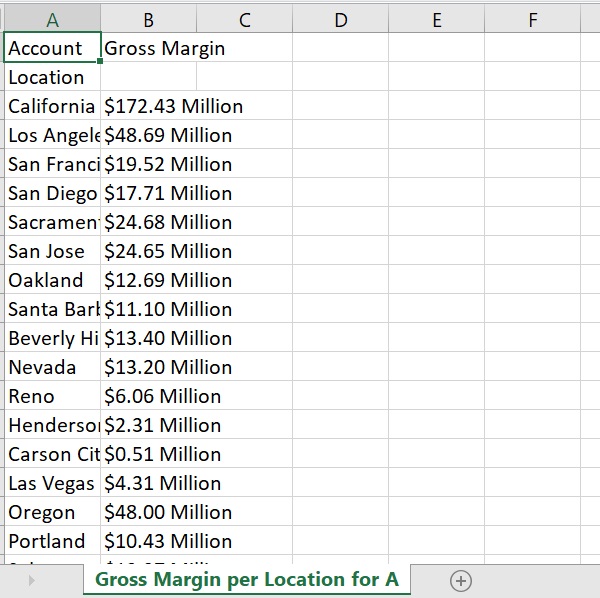Select the Oakland $12.69 Million cell

[148, 280]
